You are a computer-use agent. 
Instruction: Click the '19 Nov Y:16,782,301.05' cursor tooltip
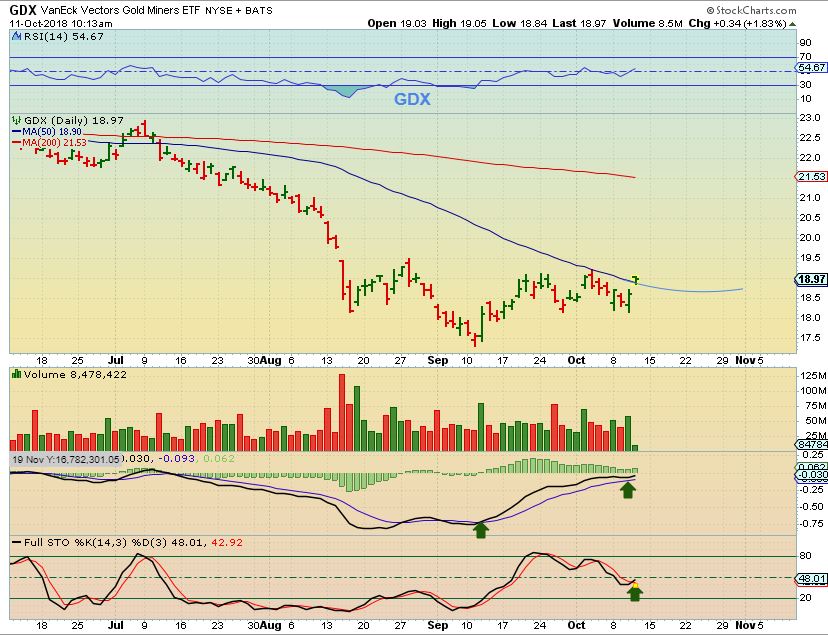(x=65, y=460)
